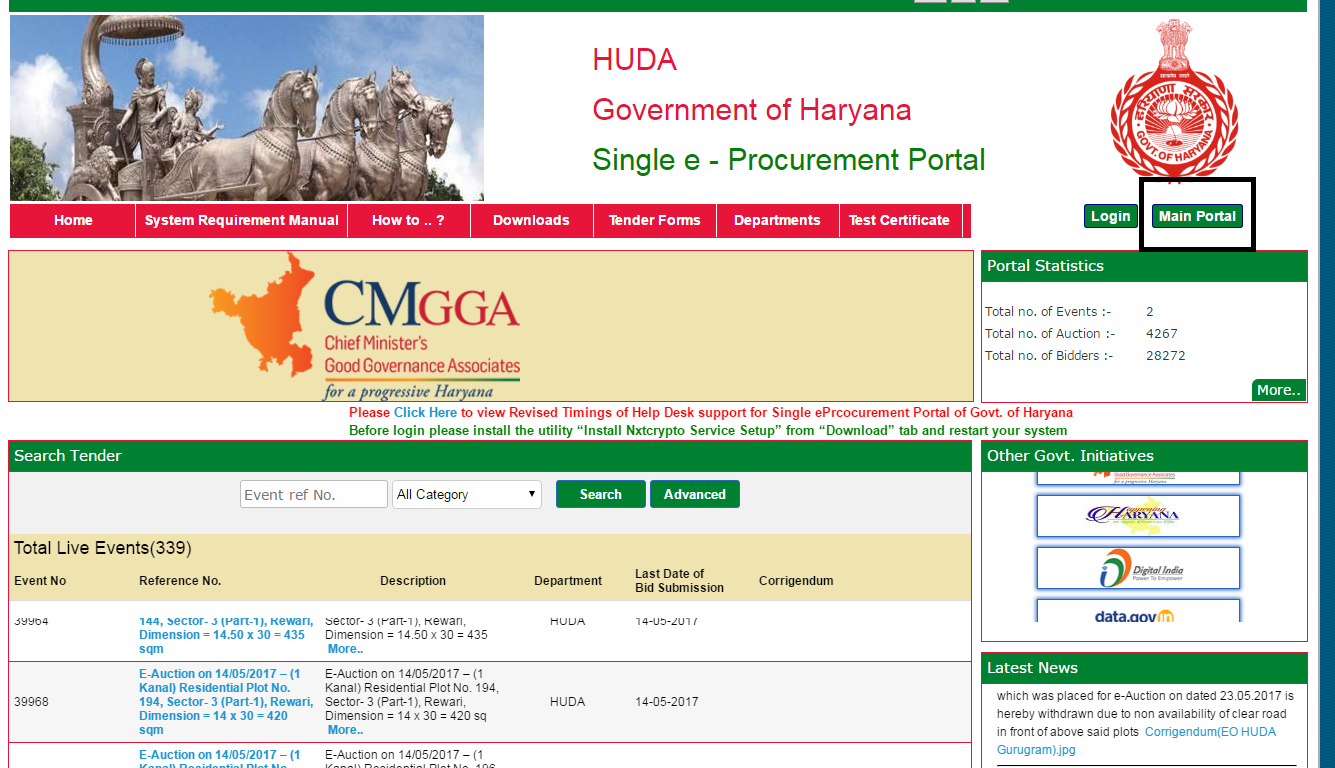1335x768 pixels.
Task: Click the Total Live Events(339) heading
Action: [103, 548]
